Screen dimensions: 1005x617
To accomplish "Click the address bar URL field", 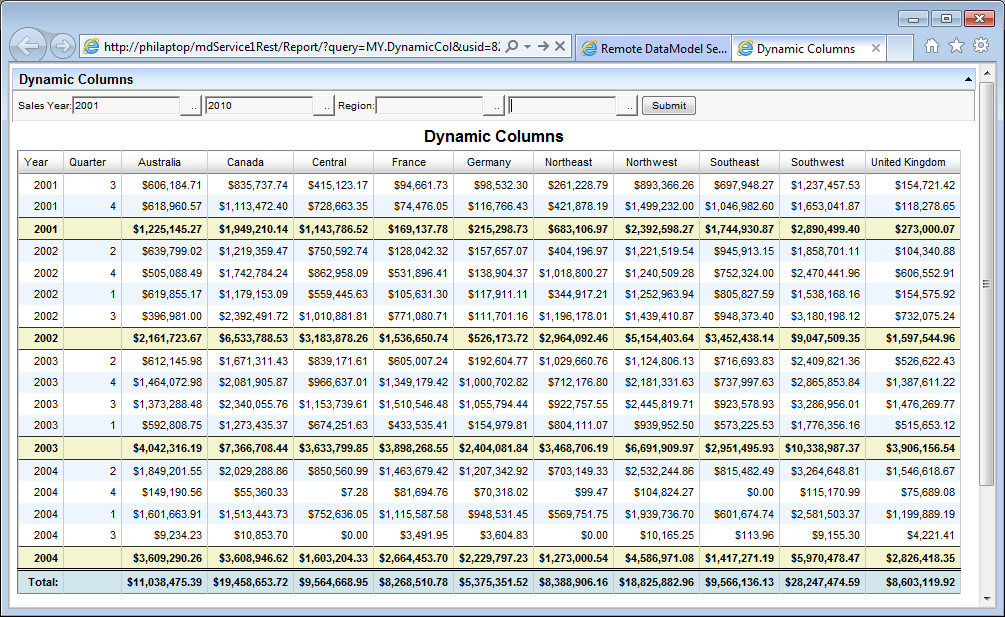I will 301,47.
